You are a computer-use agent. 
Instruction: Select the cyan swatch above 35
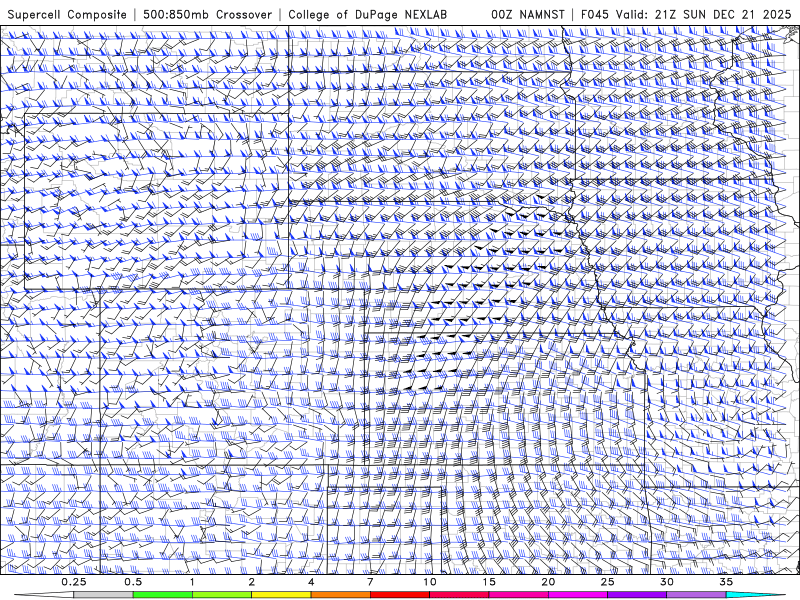[x=755, y=595]
